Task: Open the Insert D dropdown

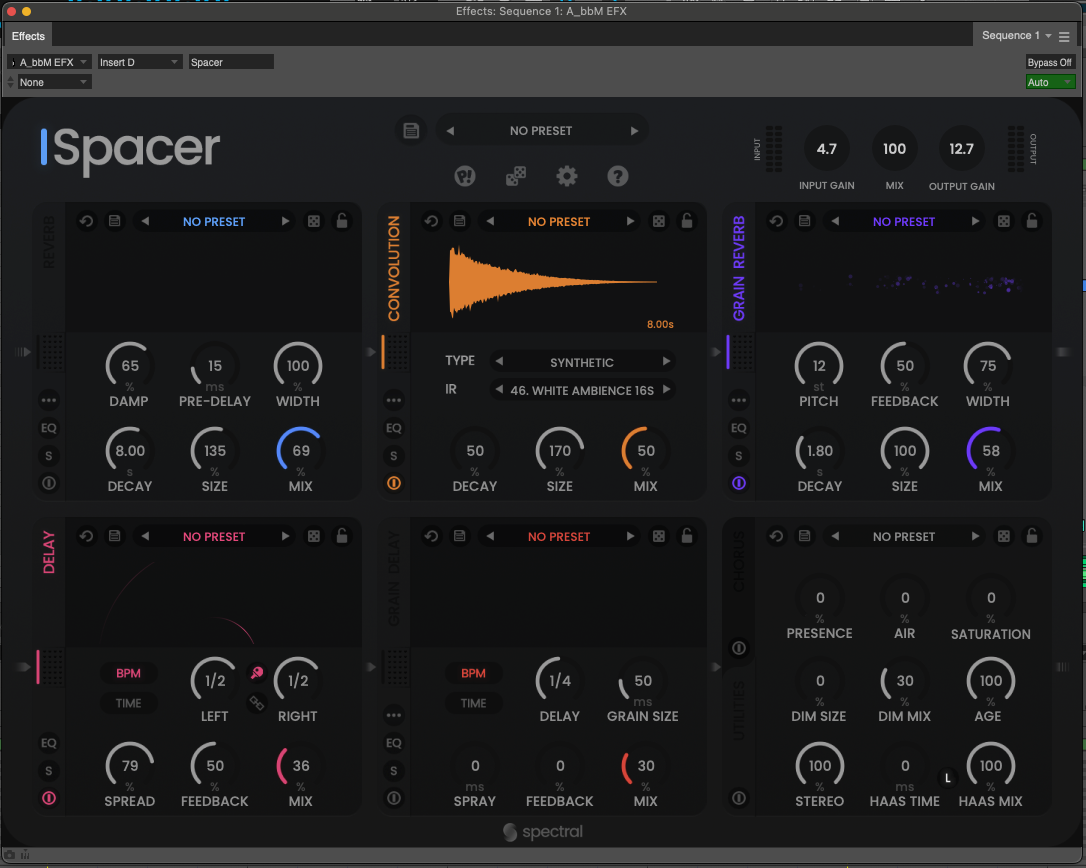Action: tap(140, 62)
